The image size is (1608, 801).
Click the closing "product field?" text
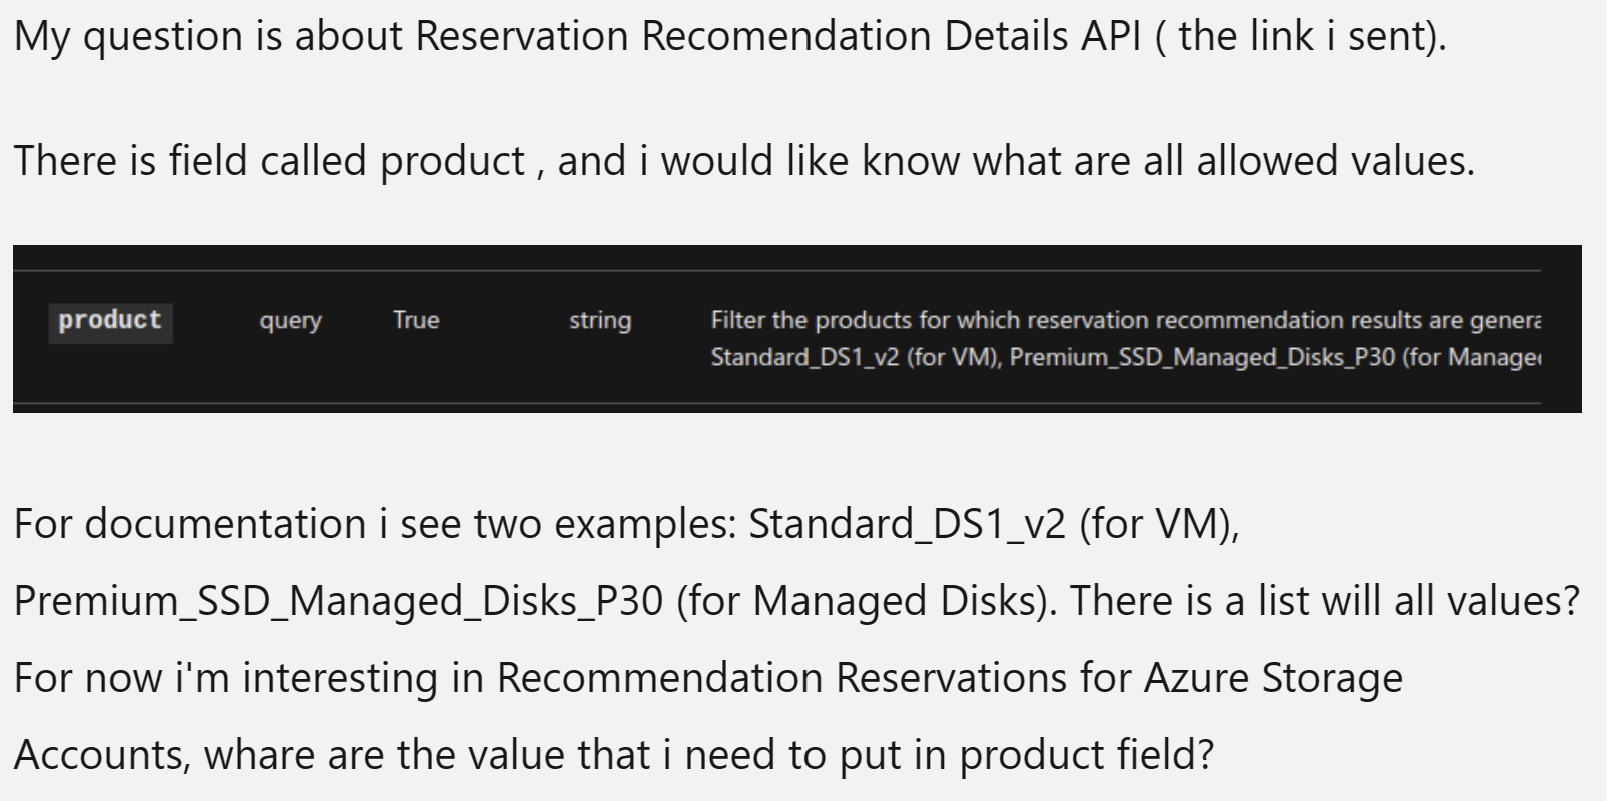(x=1086, y=755)
